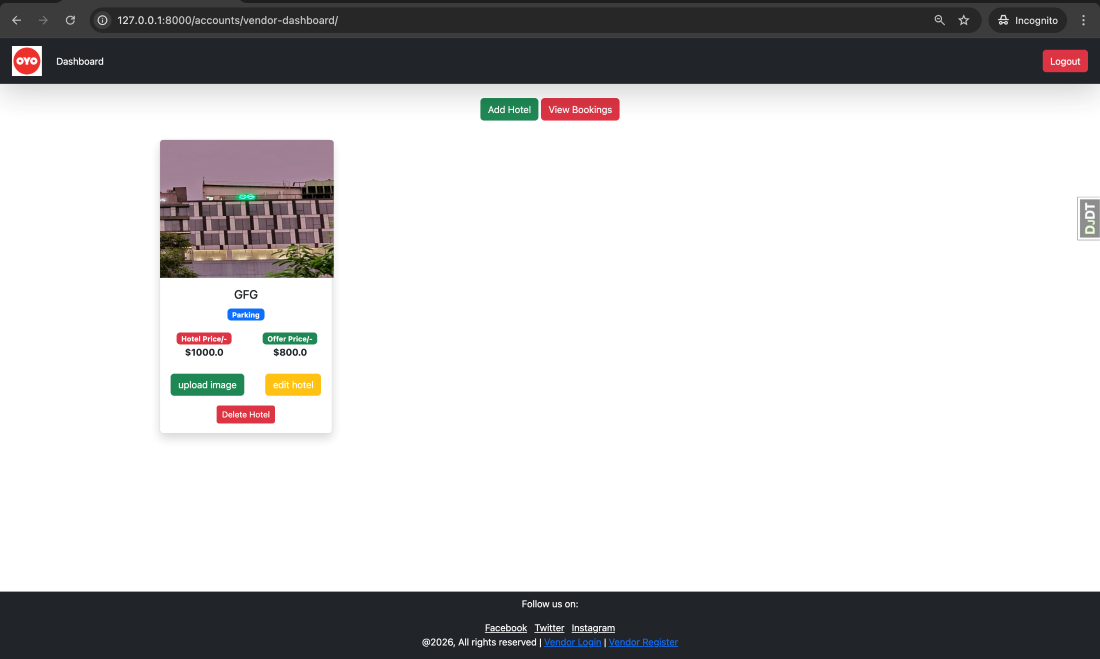
Task: Open the Instagram footer link
Action: [593, 628]
